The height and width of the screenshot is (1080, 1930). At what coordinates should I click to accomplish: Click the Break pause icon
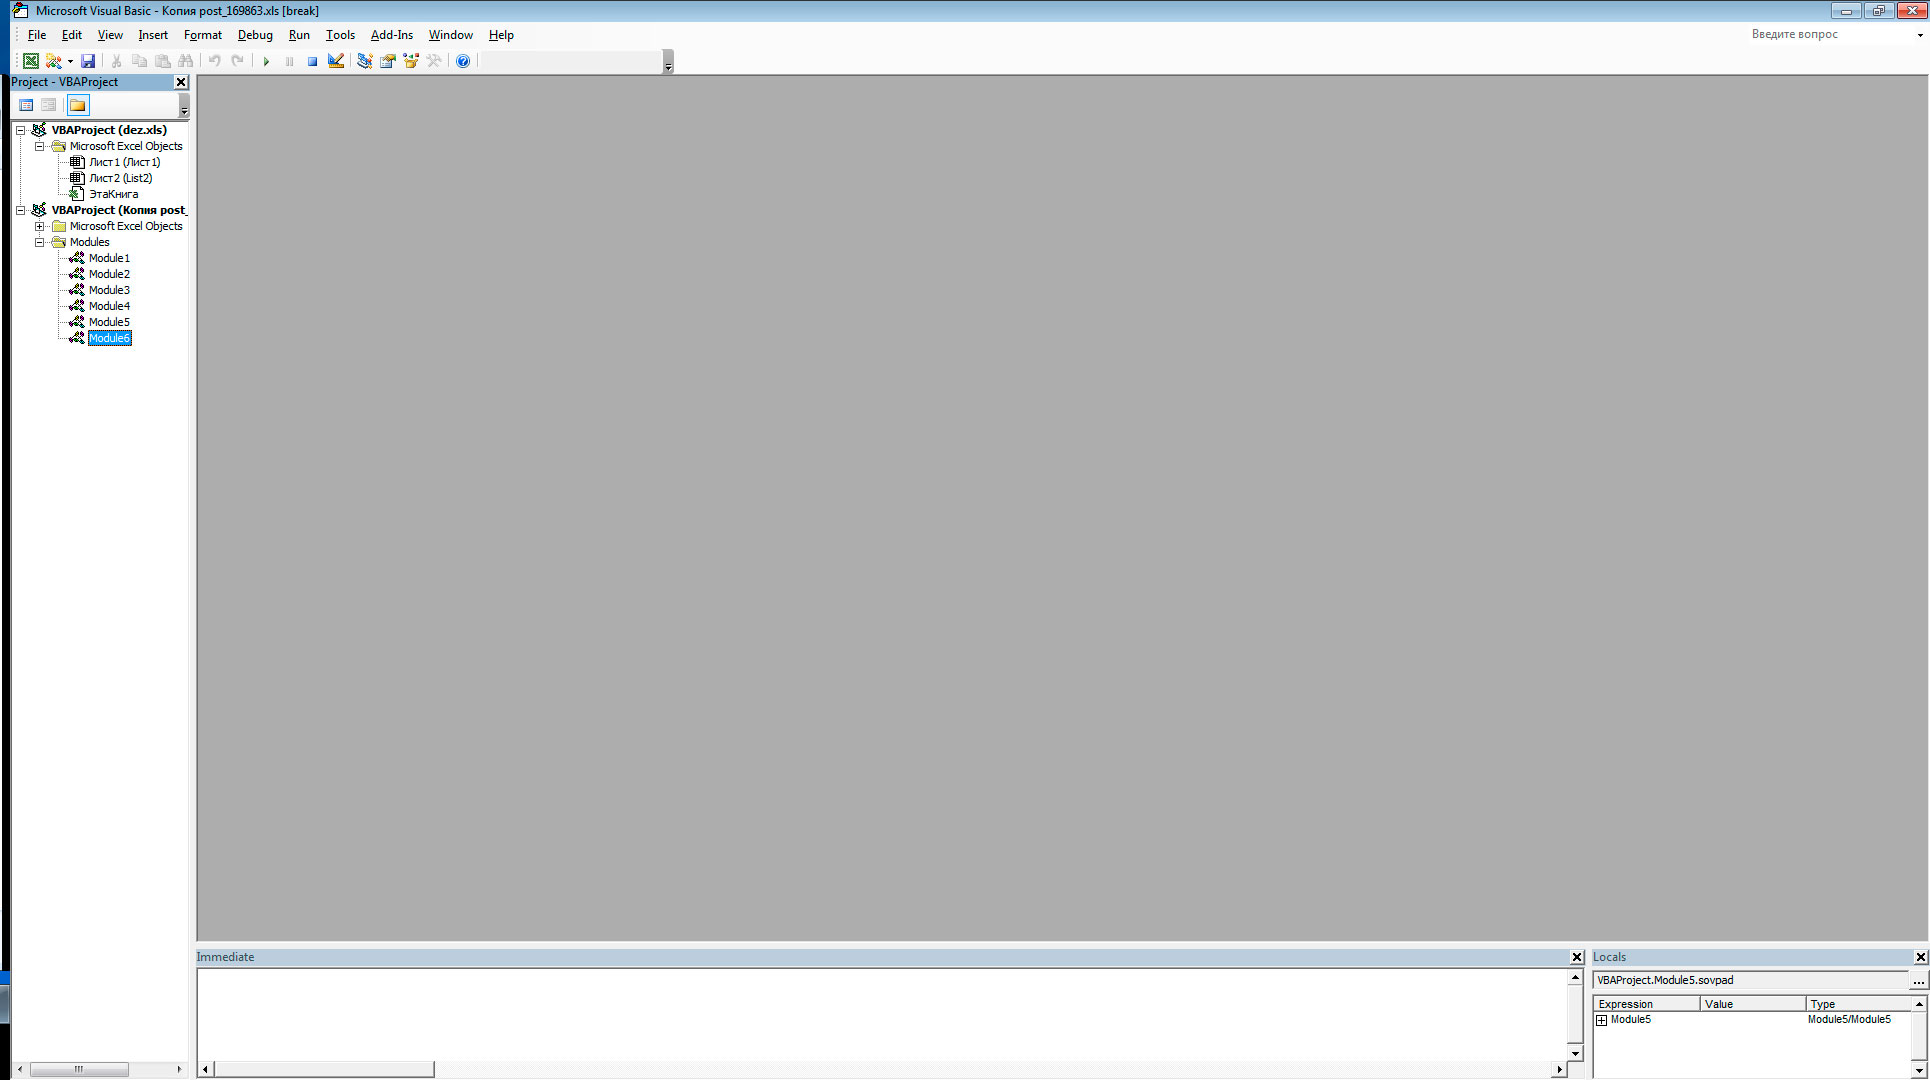289,61
